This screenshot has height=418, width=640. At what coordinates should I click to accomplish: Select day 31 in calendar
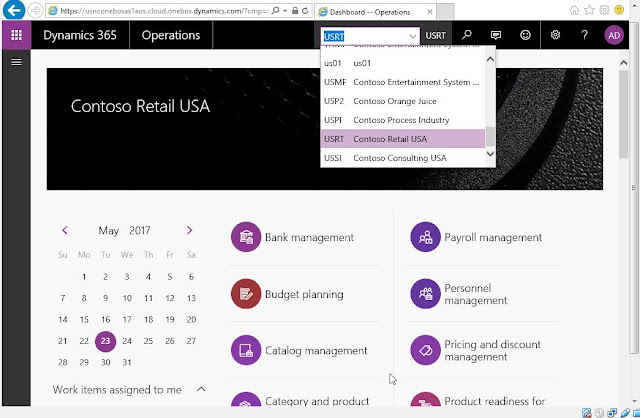[x=127, y=362]
